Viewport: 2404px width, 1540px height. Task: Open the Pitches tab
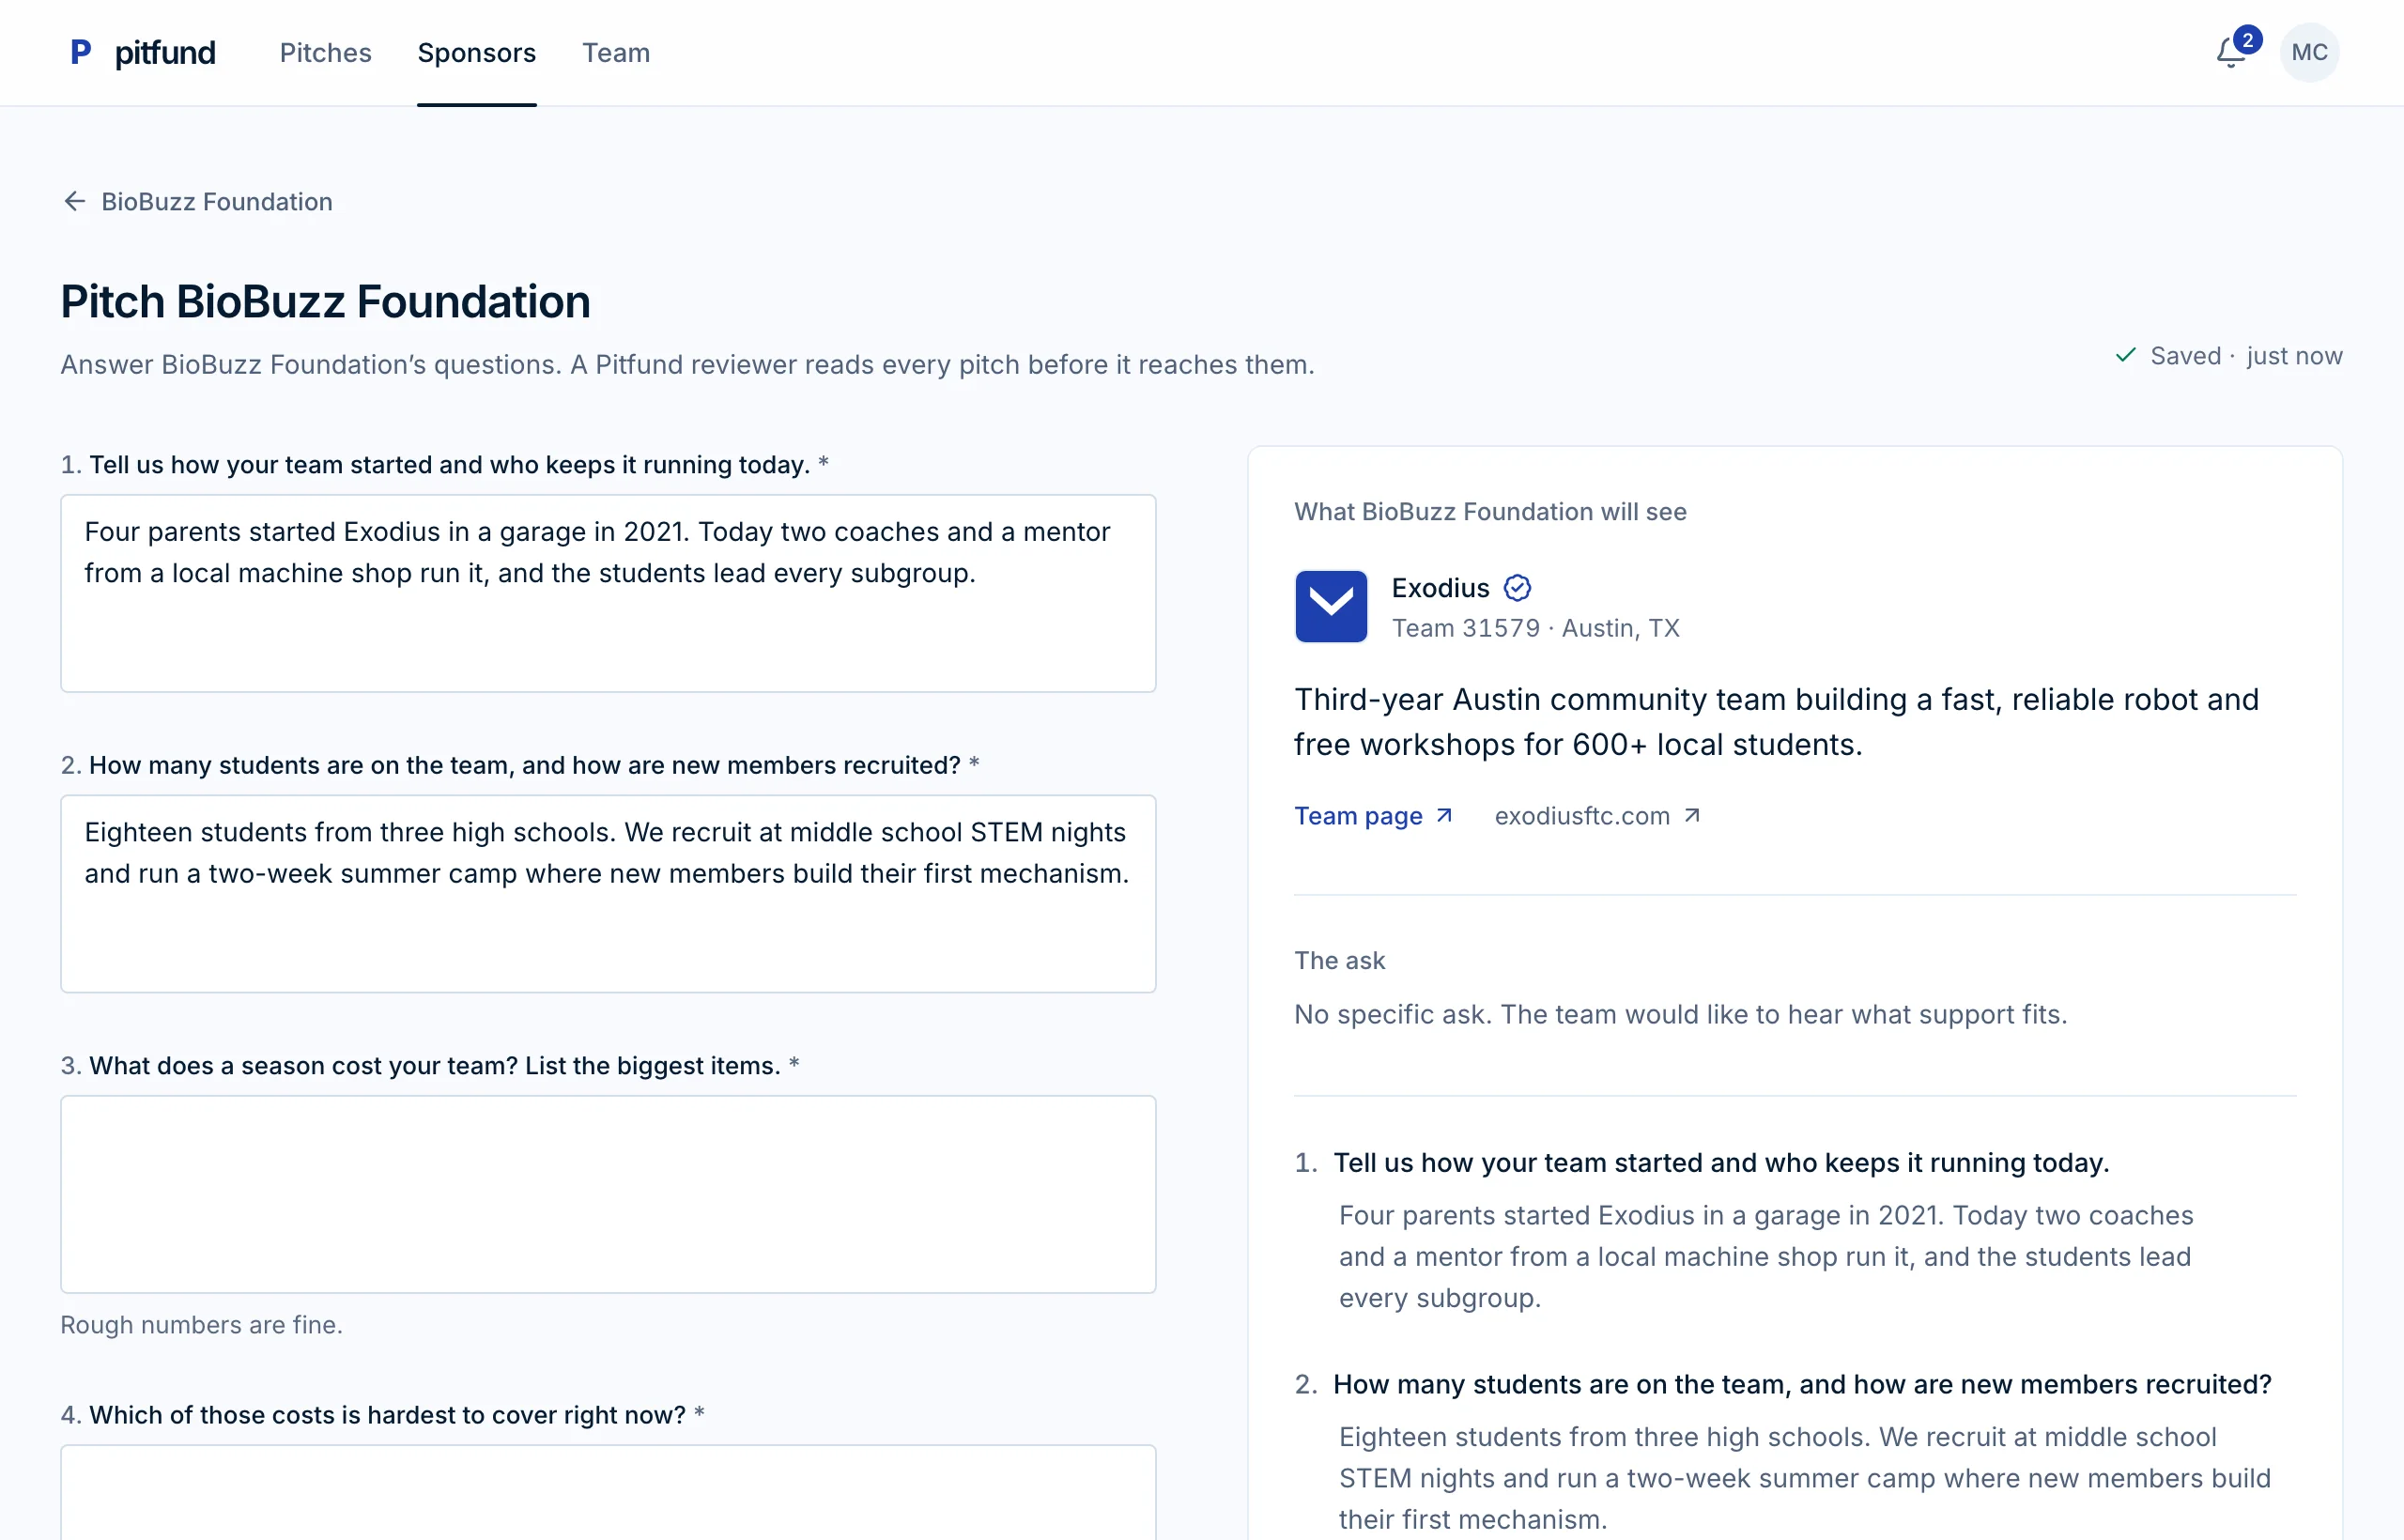(x=326, y=52)
